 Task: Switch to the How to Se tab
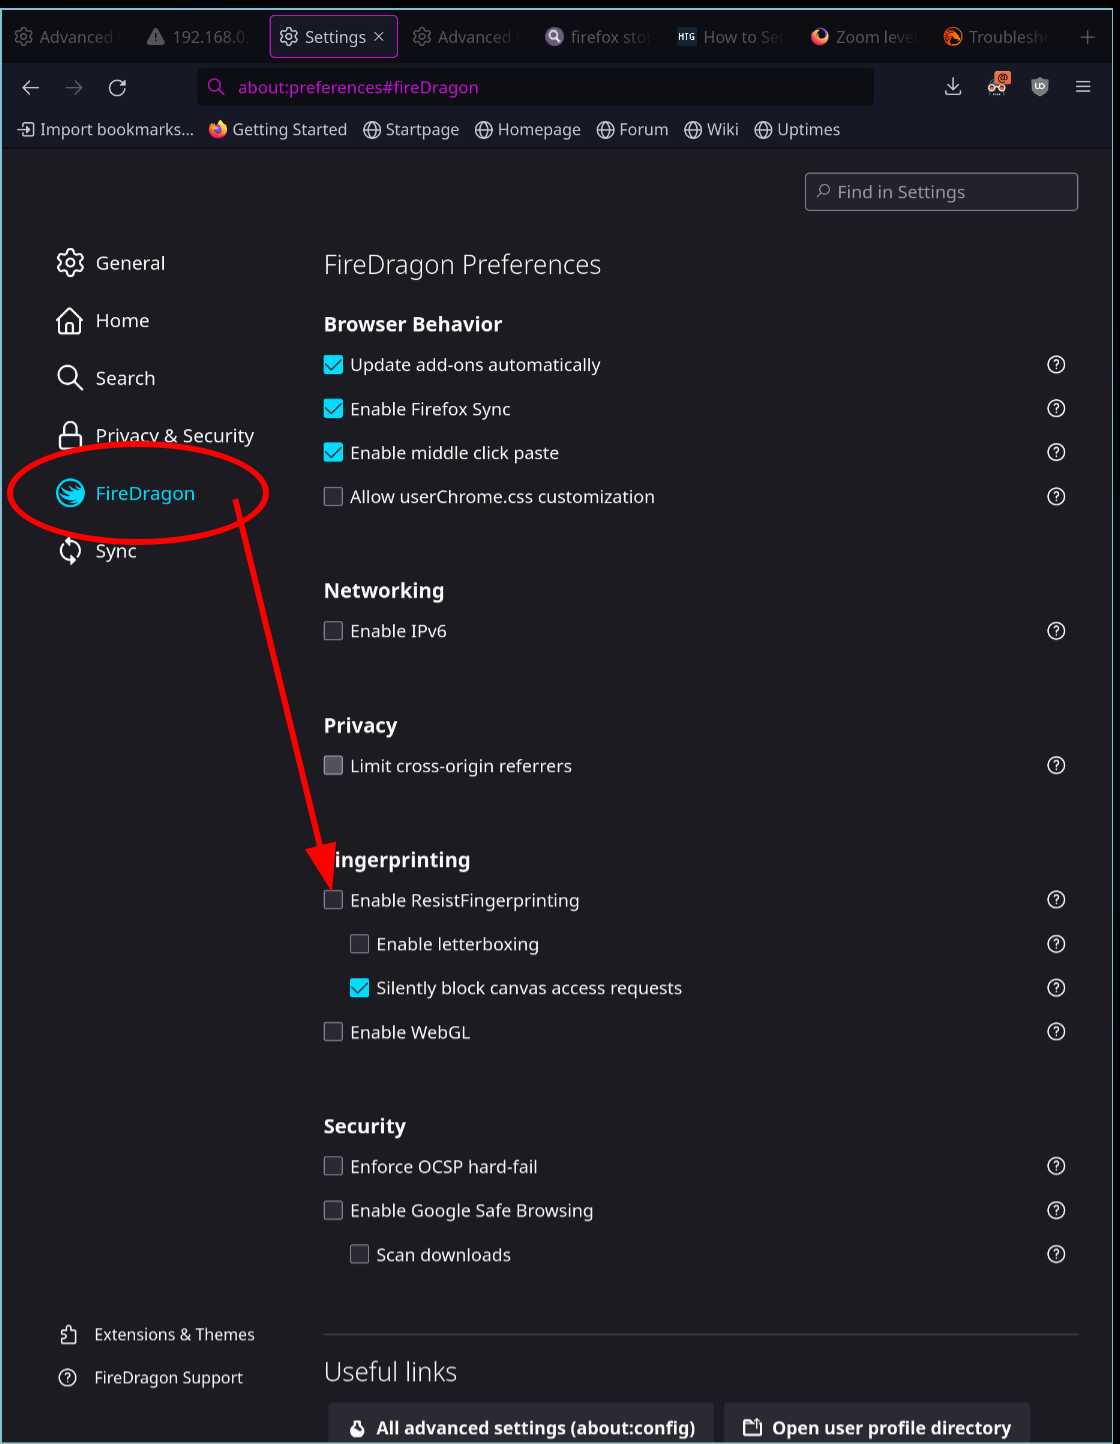731,37
